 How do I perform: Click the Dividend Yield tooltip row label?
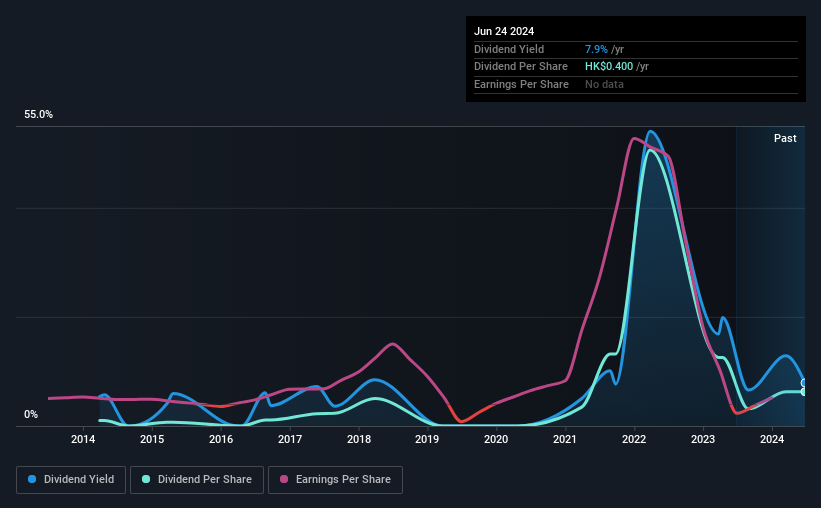click(x=509, y=49)
